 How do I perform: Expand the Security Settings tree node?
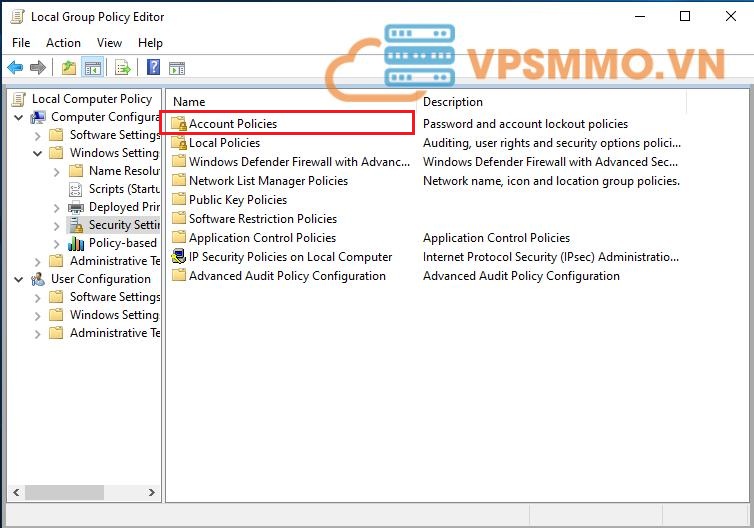point(57,225)
